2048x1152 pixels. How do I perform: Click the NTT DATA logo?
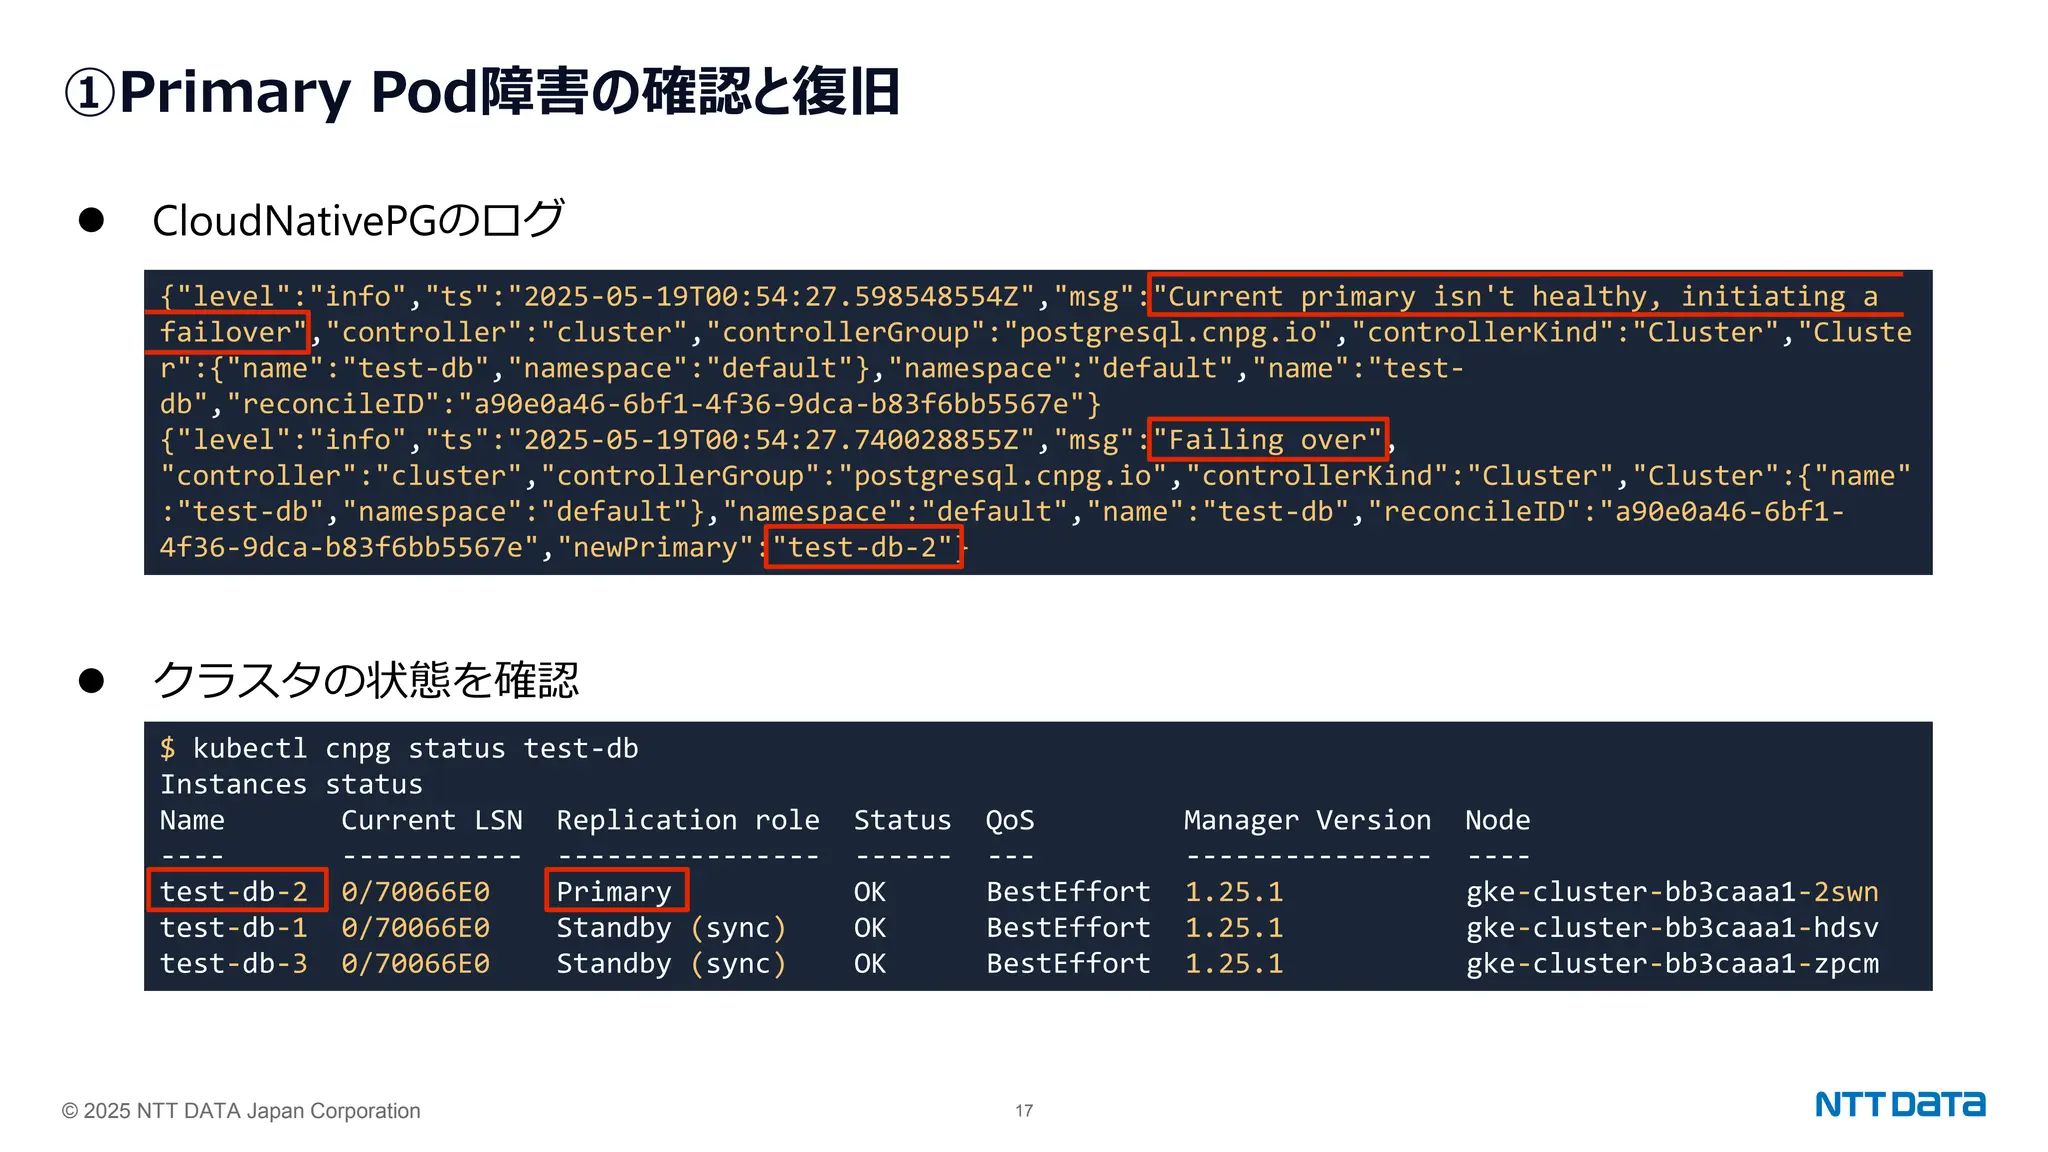tap(1899, 1104)
